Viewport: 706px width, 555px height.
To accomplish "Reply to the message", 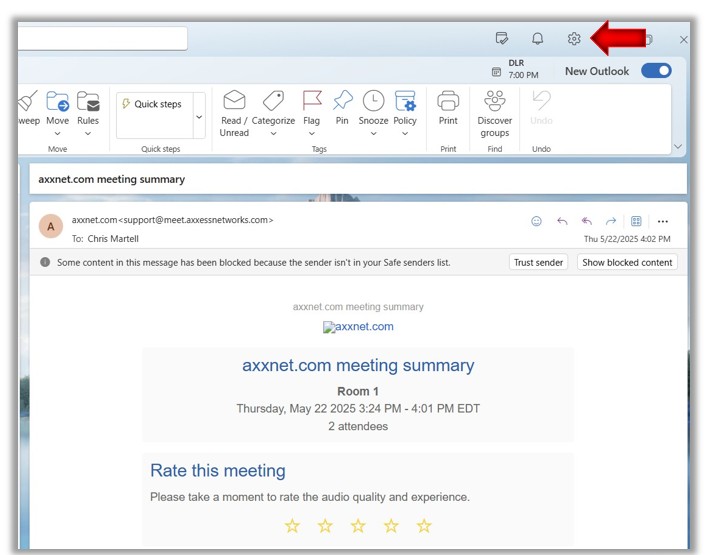I will pos(562,221).
